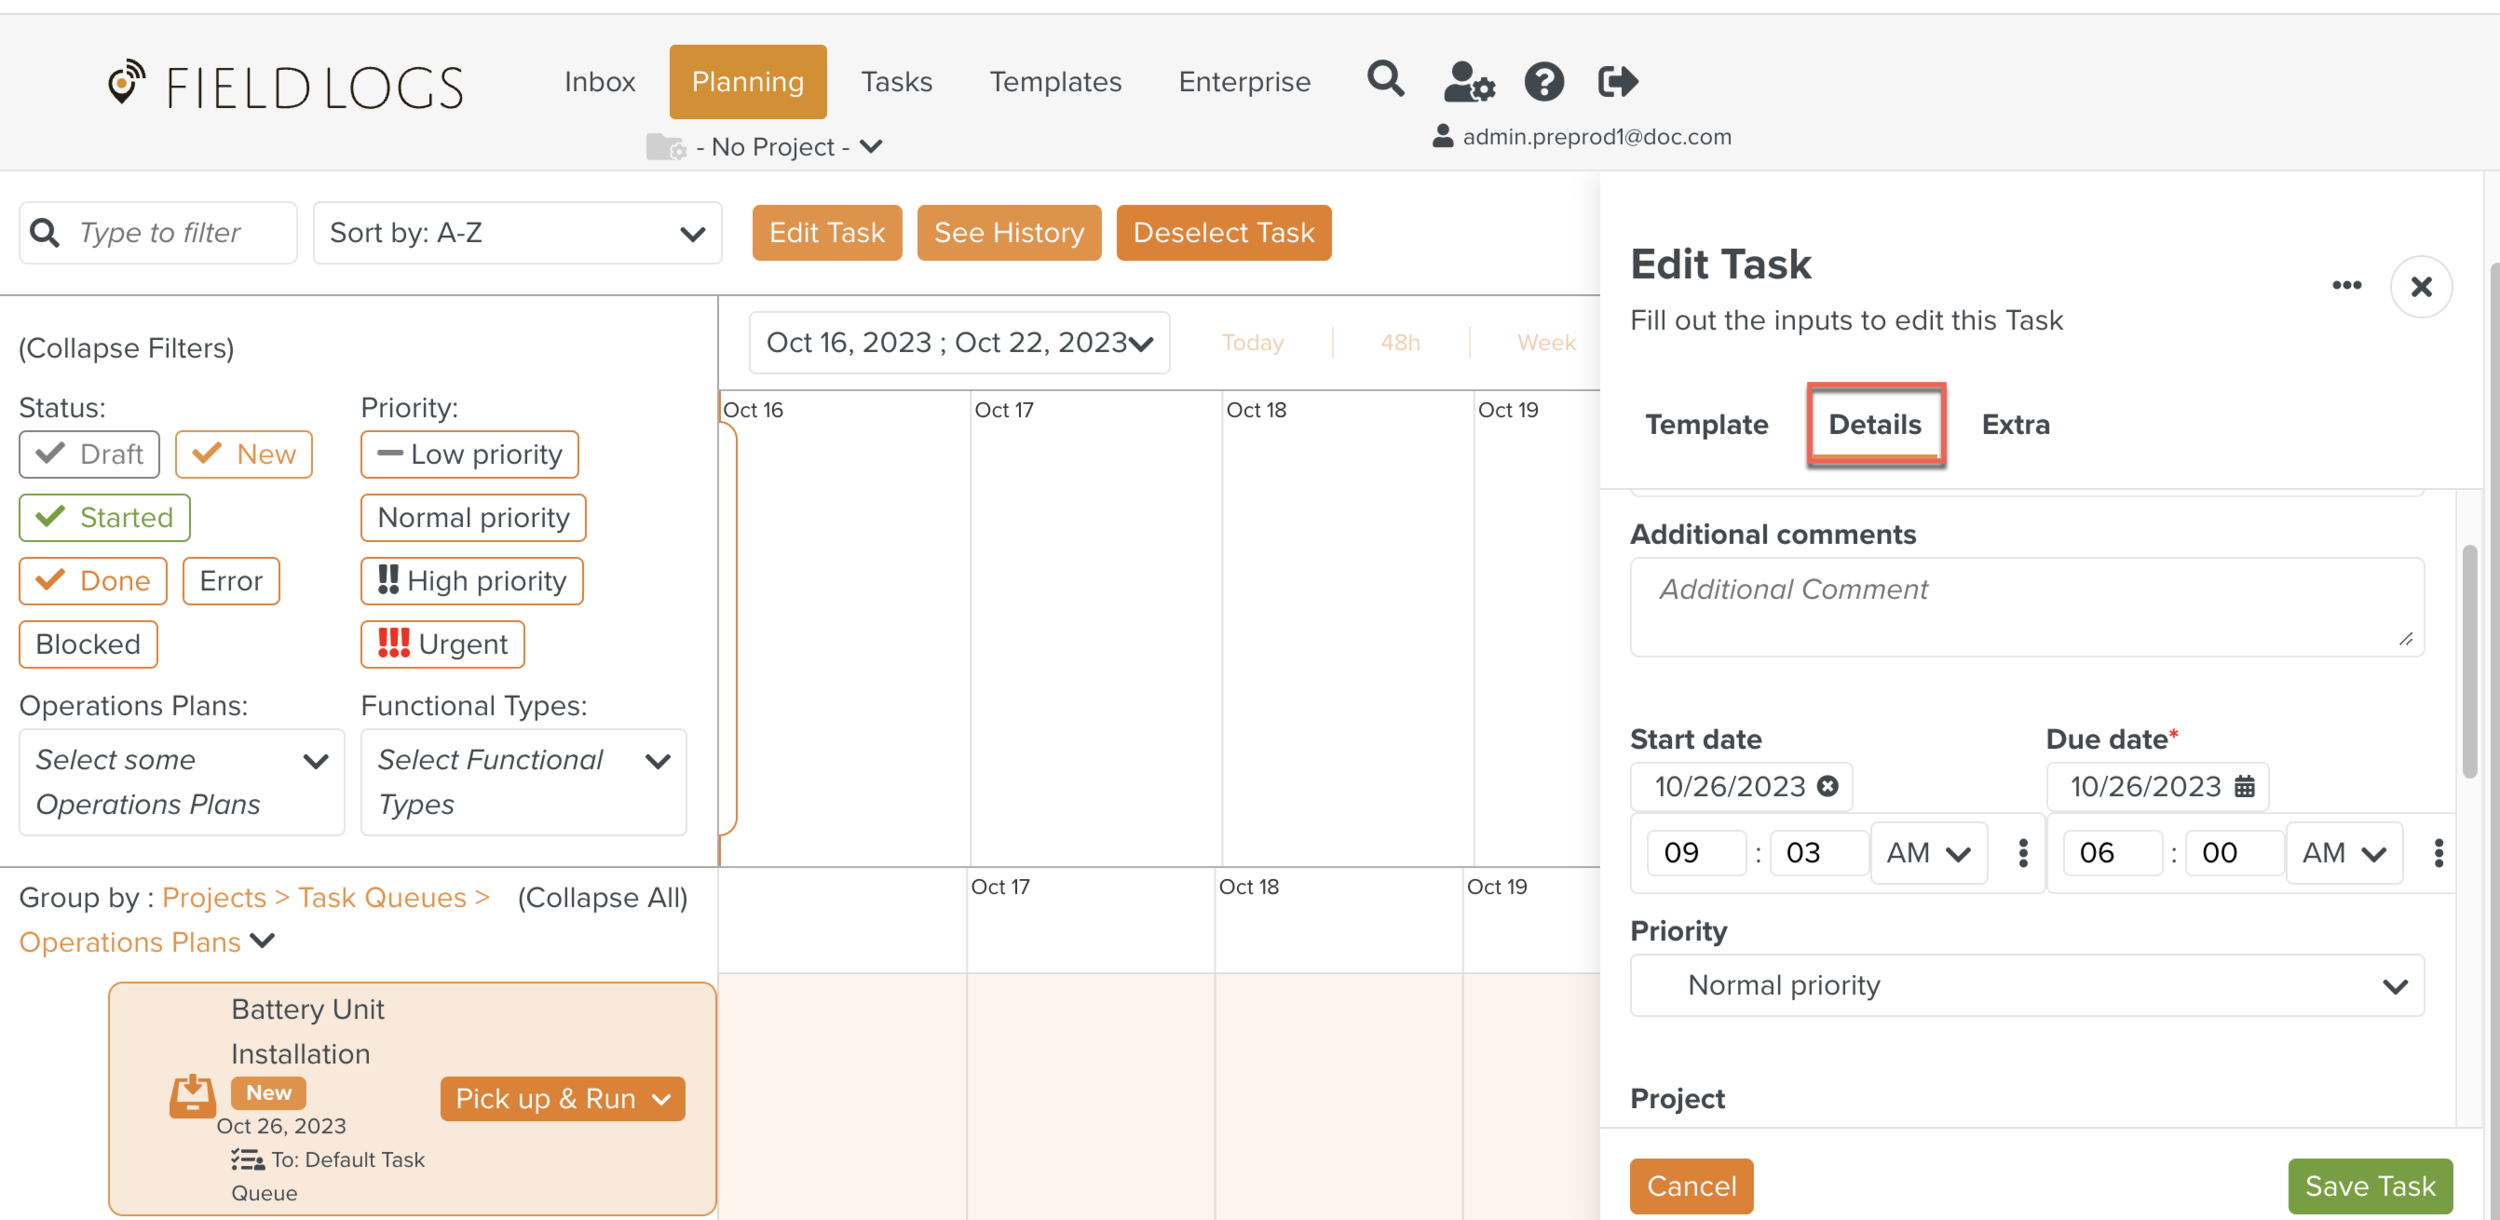Open start time options three-dot icon

point(2022,853)
